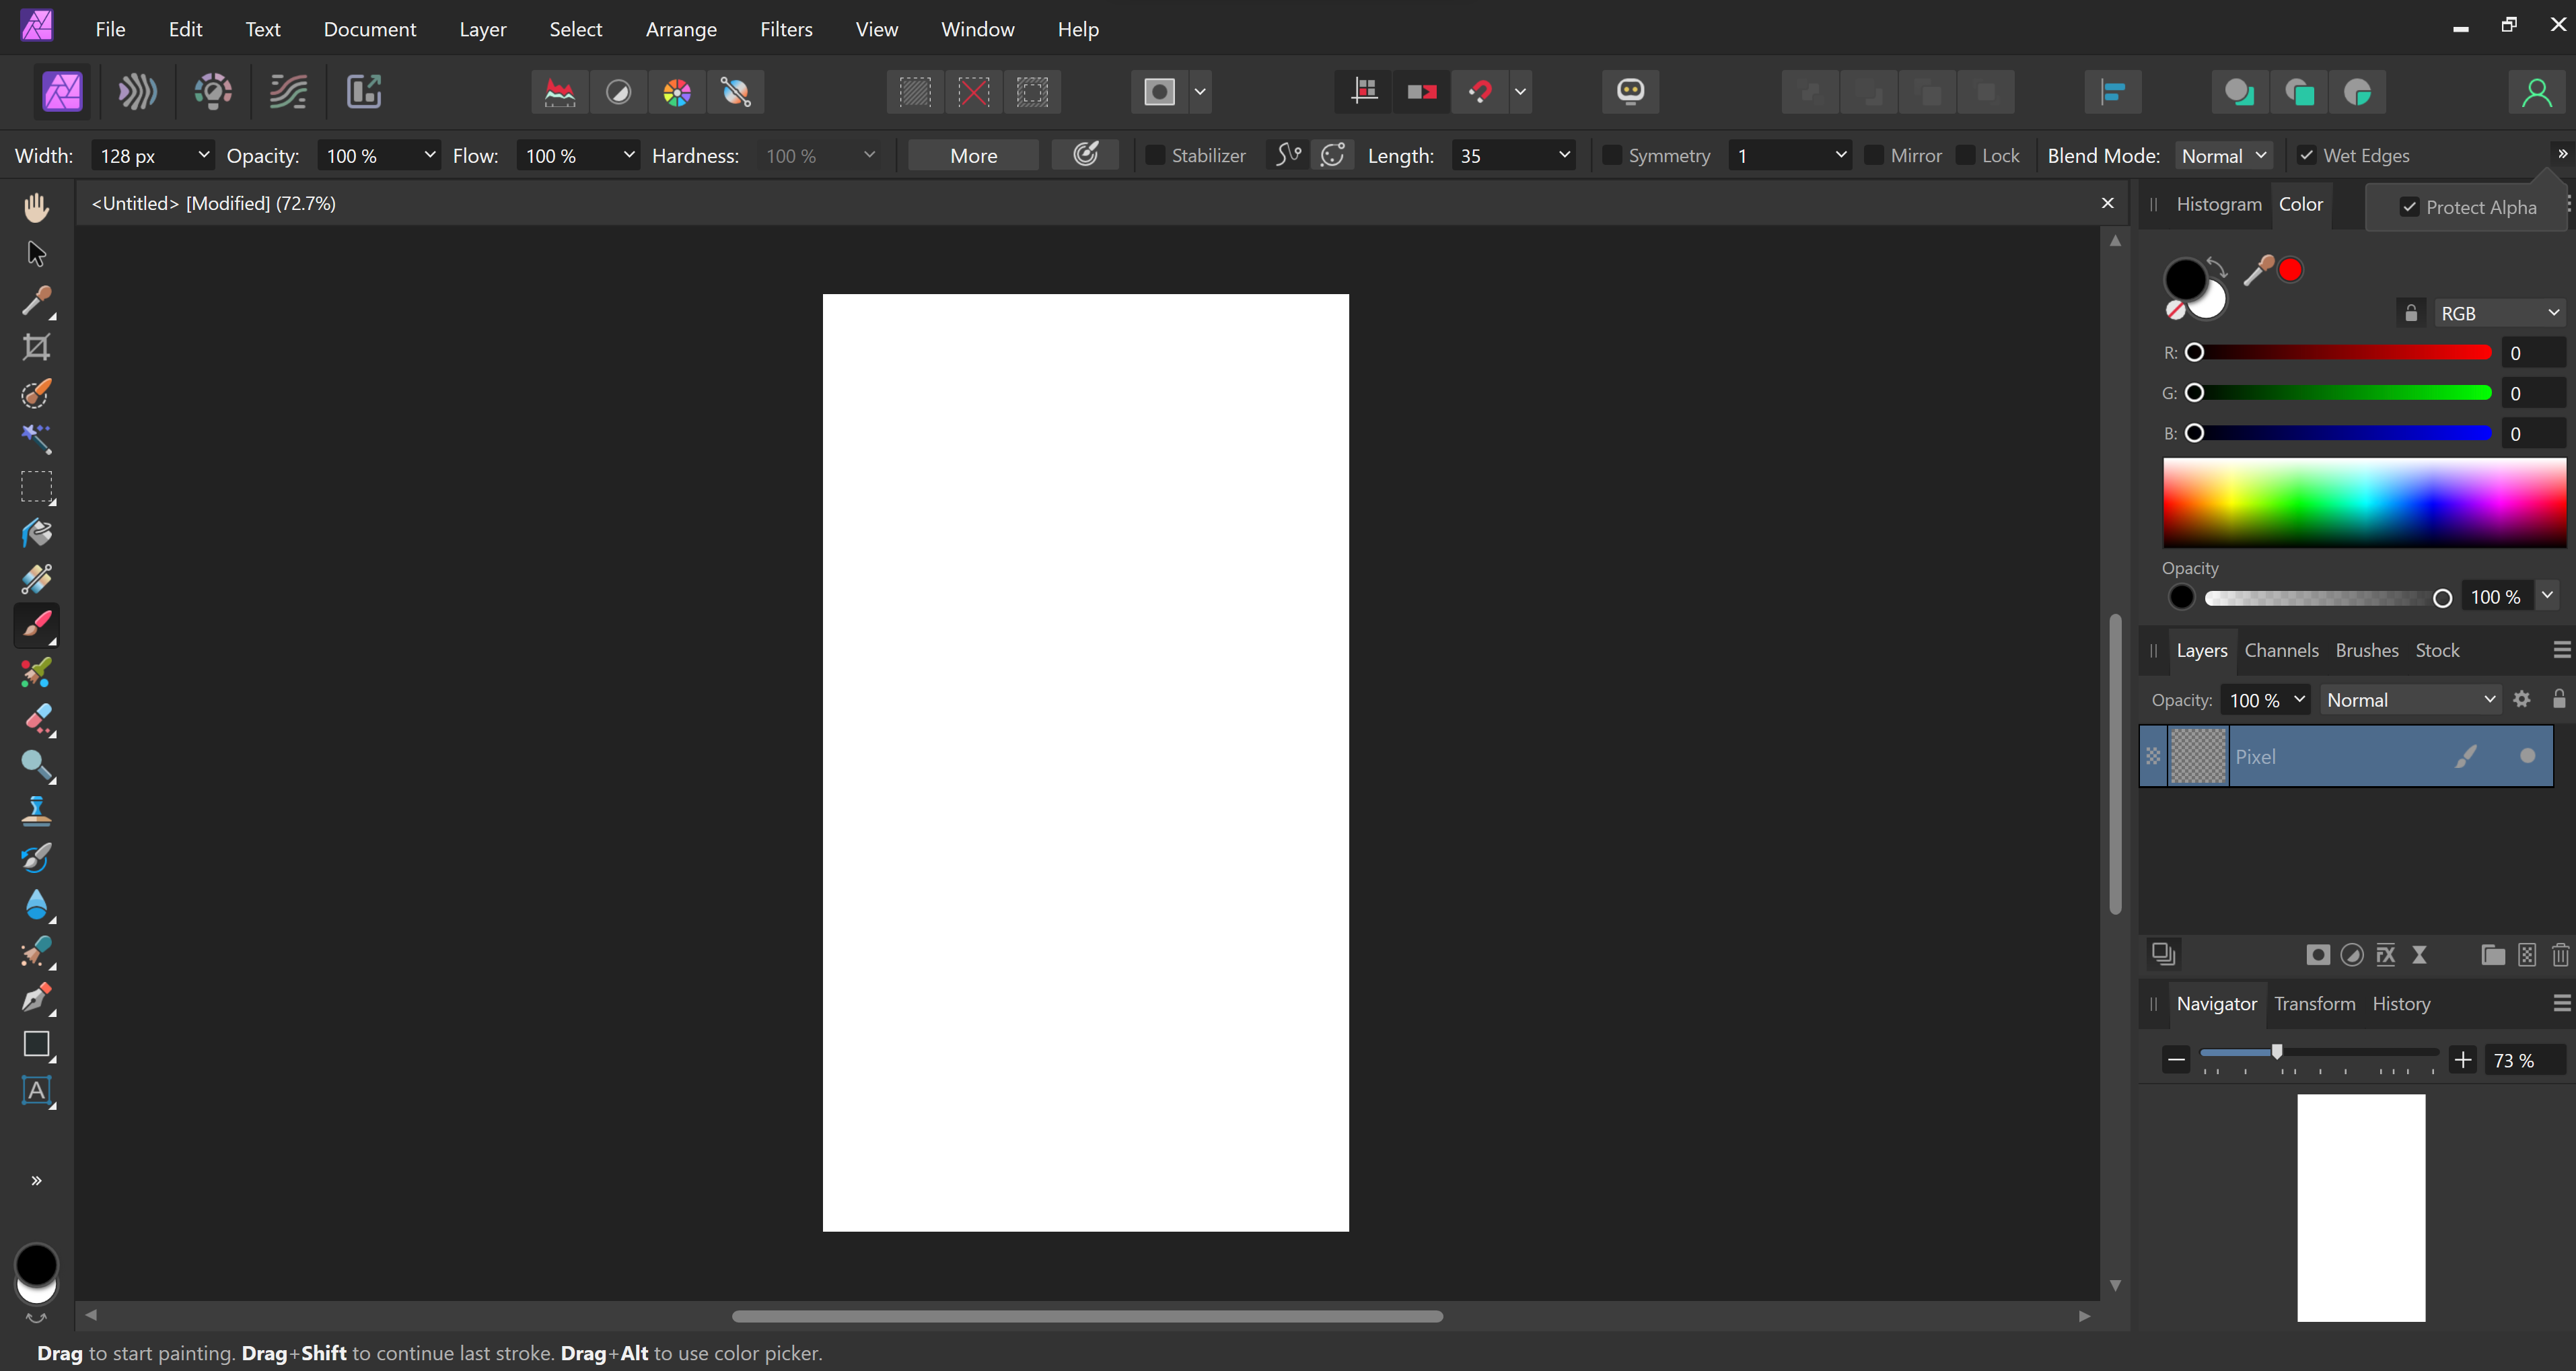This screenshot has height=1371, width=2576.
Task: Close the Untitled document tab
Action: (x=2107, y=203)
